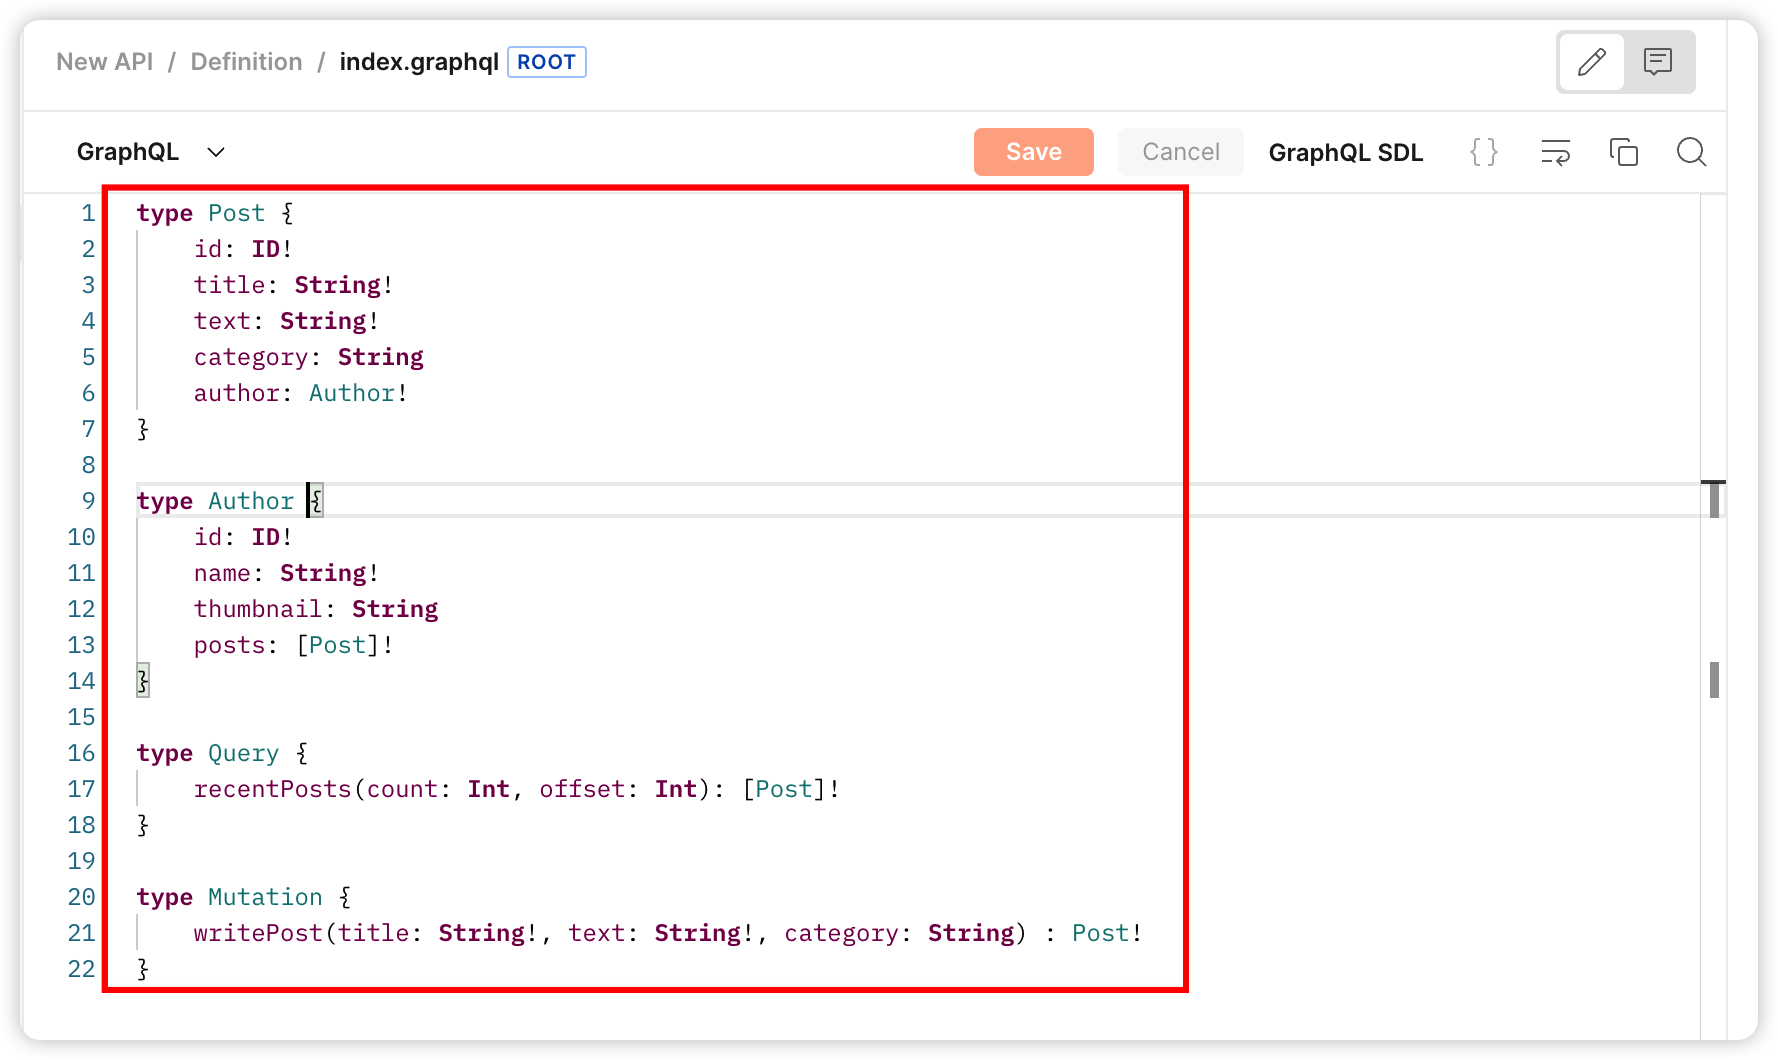The height and width of the screenshot is (1060, 1778).
Task: Click the Save button
Action: pyautogui.click(x=1033, y=152)
